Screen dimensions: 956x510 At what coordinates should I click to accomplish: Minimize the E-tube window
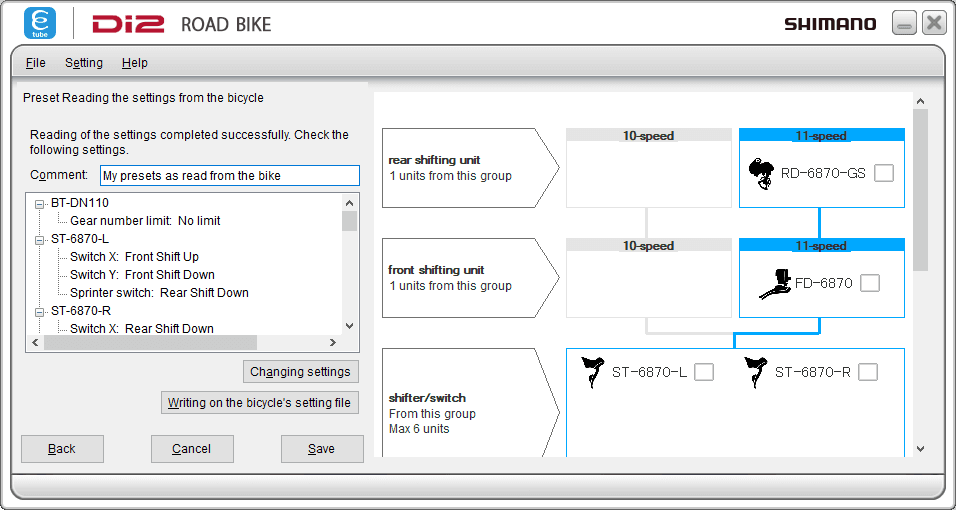pyautogui.click(x=904, y=23)
